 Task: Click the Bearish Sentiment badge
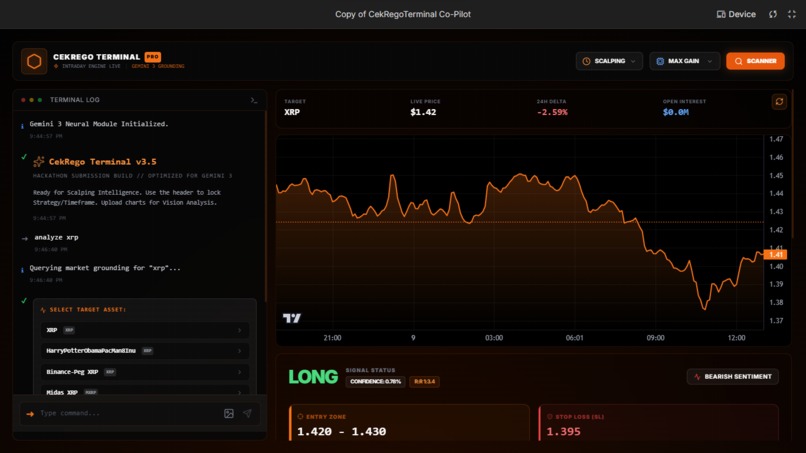click(x=732, y=377)
